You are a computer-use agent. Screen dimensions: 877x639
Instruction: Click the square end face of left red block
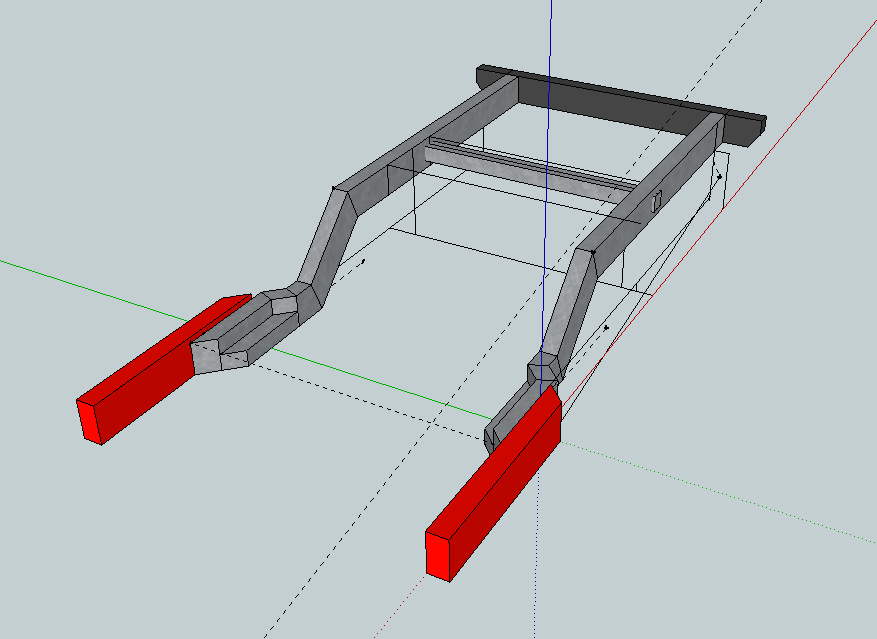92,420
